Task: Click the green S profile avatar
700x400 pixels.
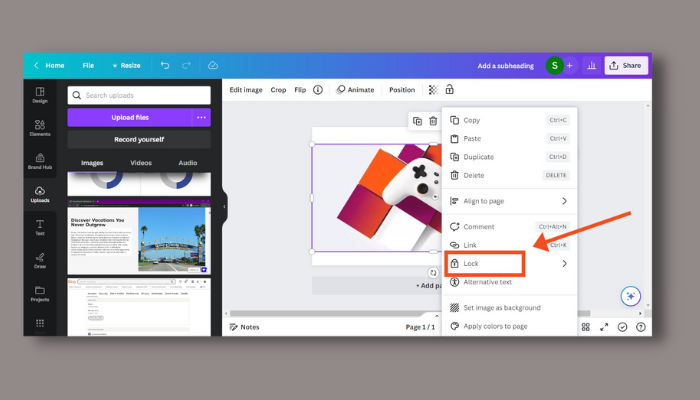Action: click(x=554, y=66)
